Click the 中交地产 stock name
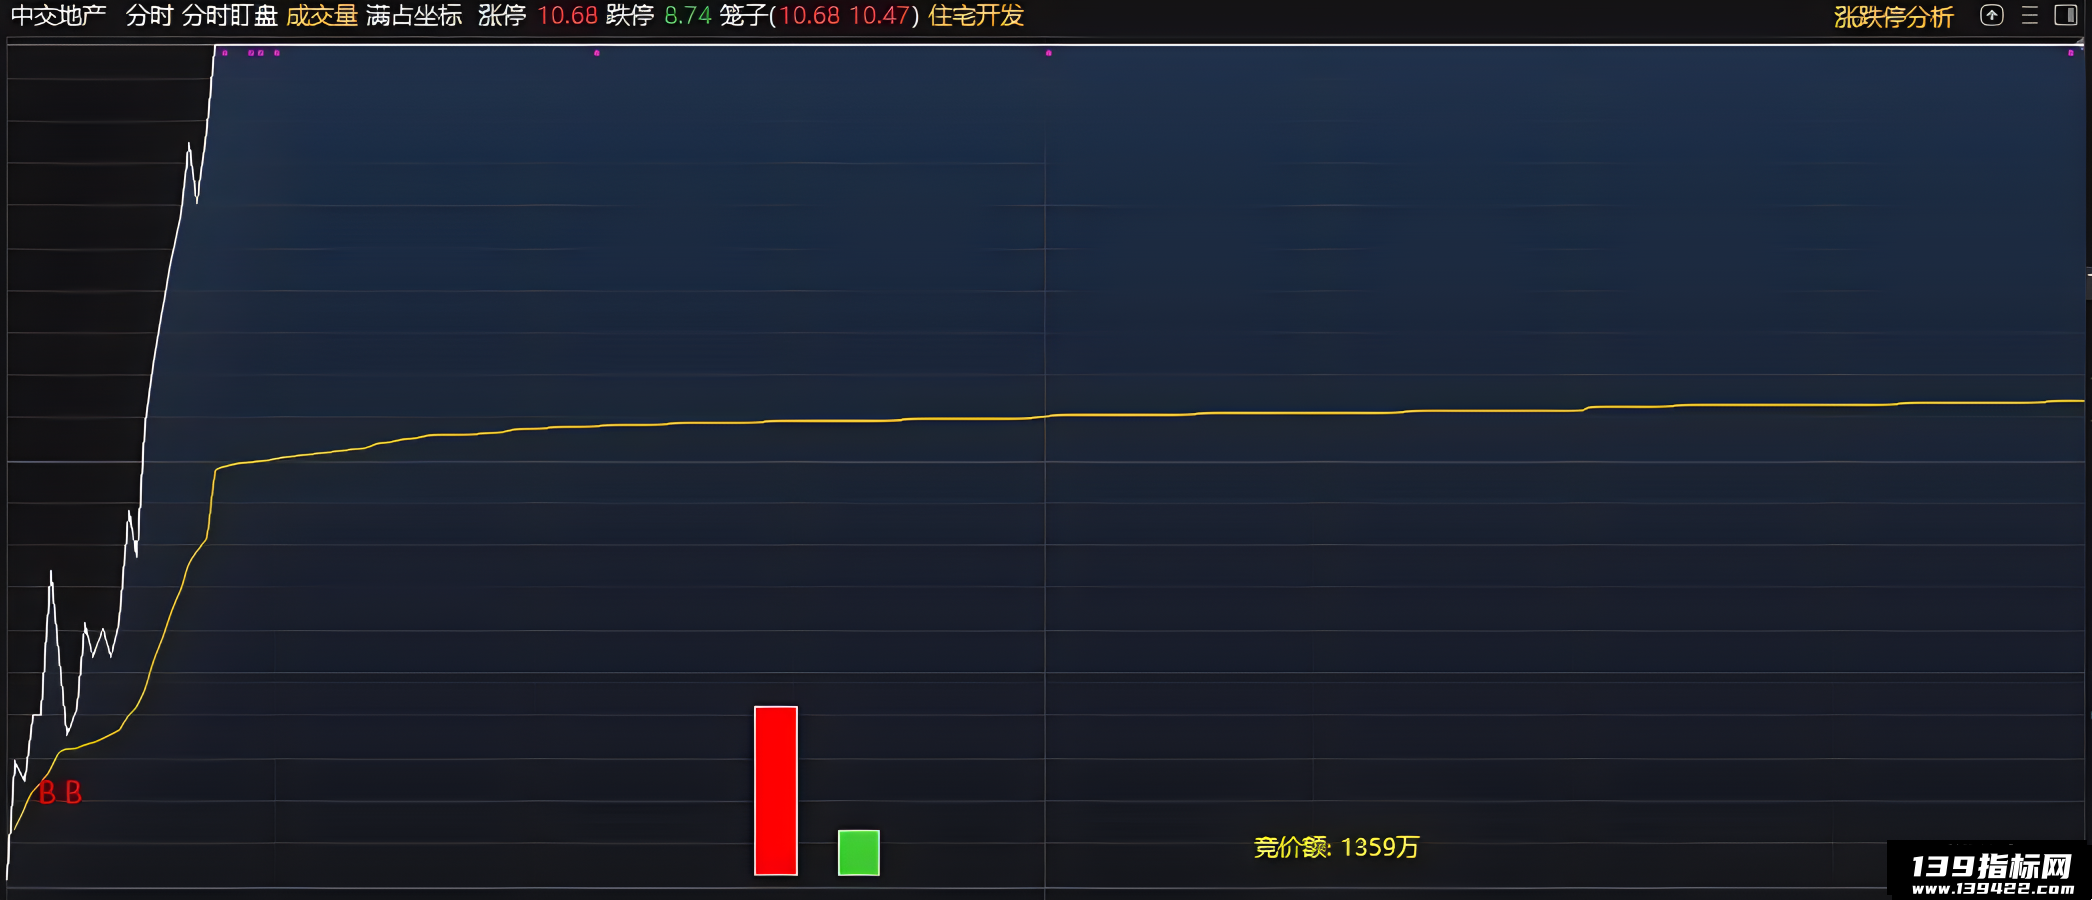This screenshot has height=900, width=2092. pos(58,16)
